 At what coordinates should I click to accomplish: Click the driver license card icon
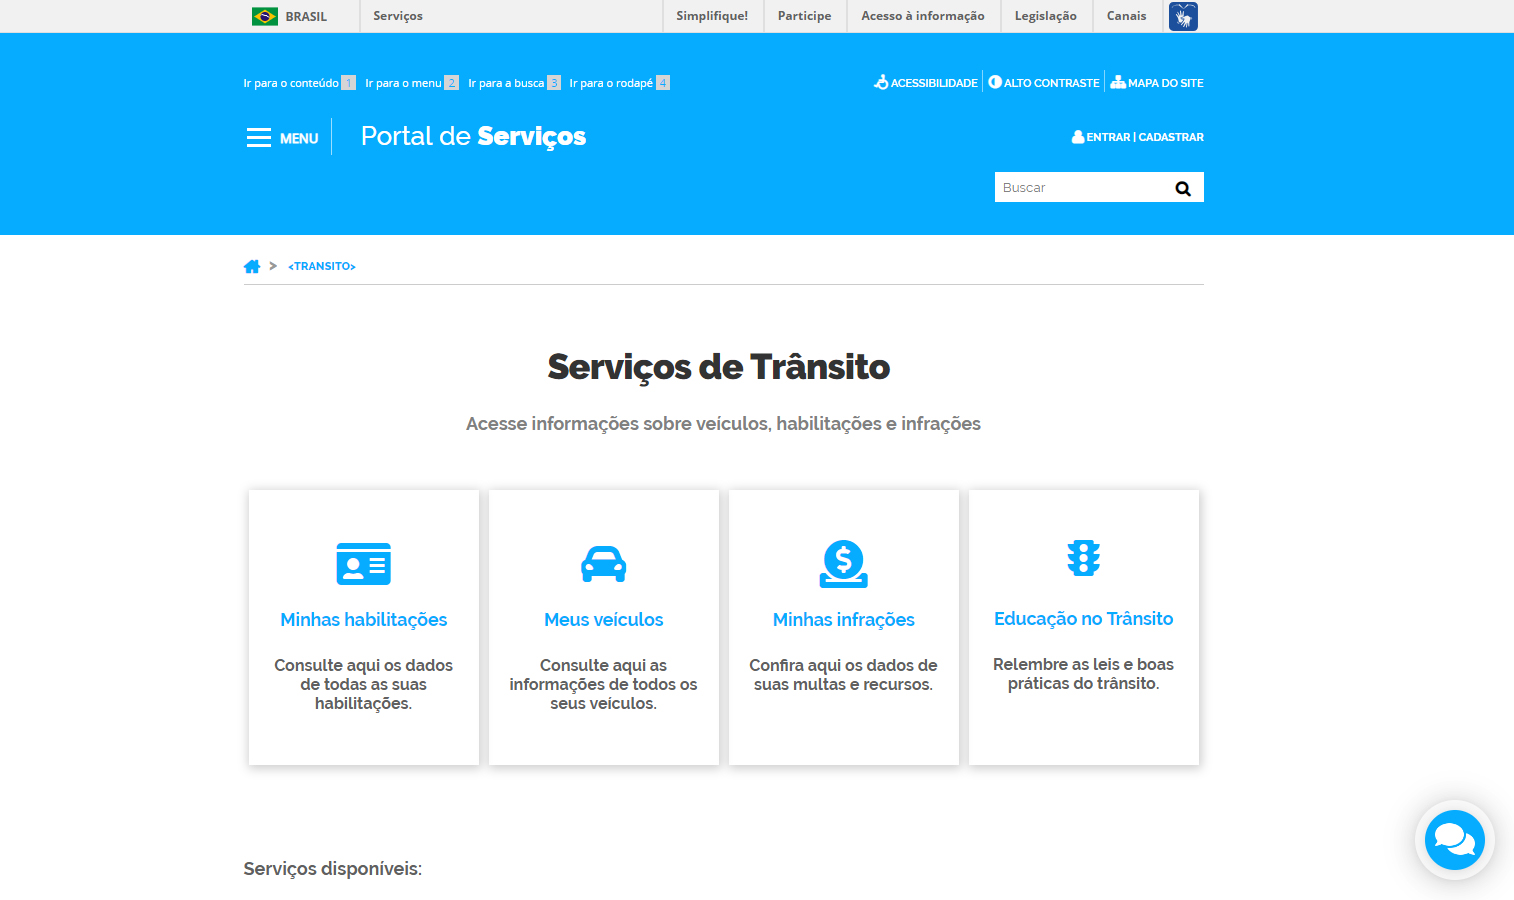[x=364, y=564]
